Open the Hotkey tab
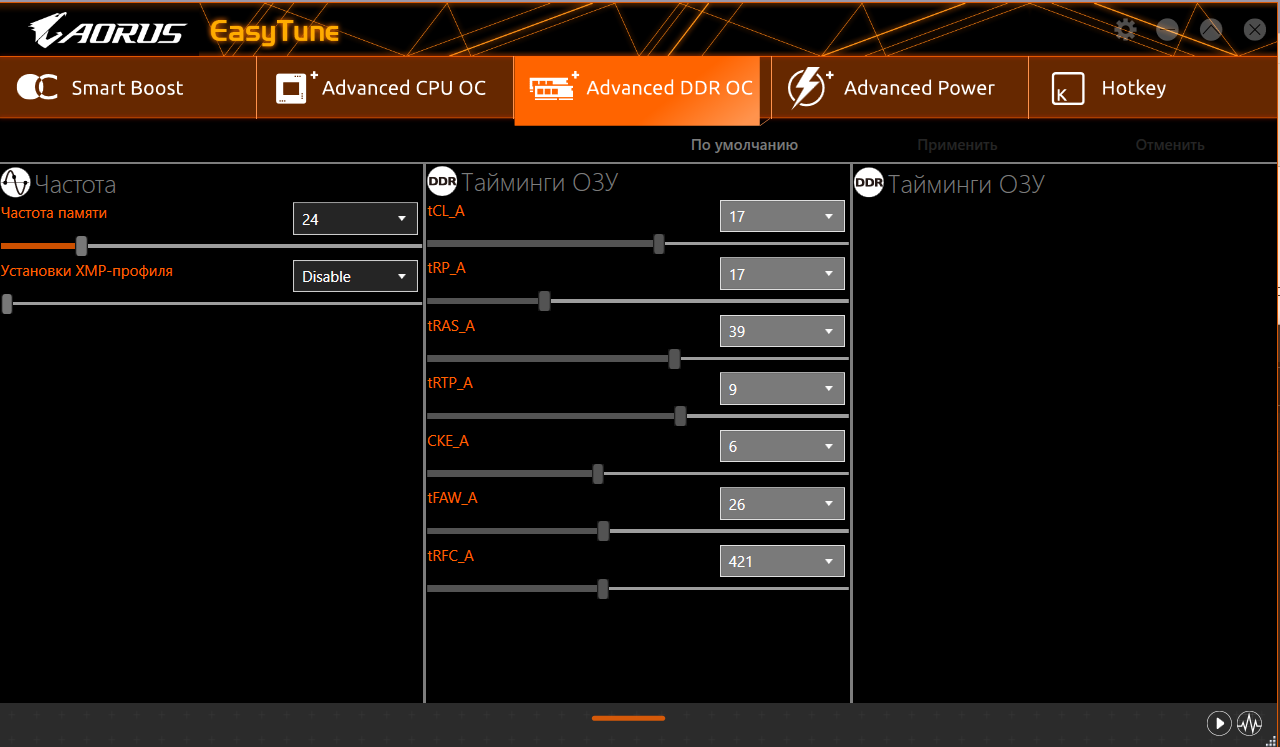 tap(1154, 88)
